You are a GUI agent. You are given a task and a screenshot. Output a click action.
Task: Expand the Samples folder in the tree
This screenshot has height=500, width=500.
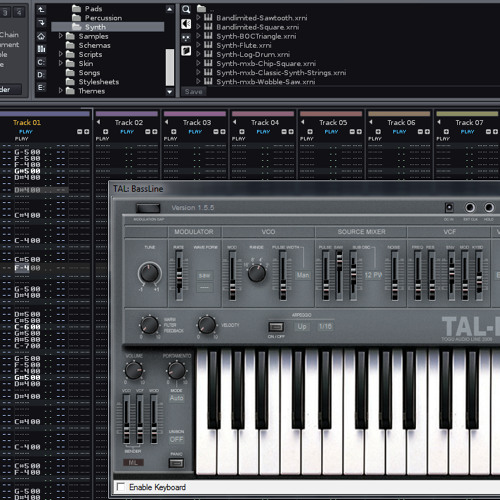coord(61,36)
